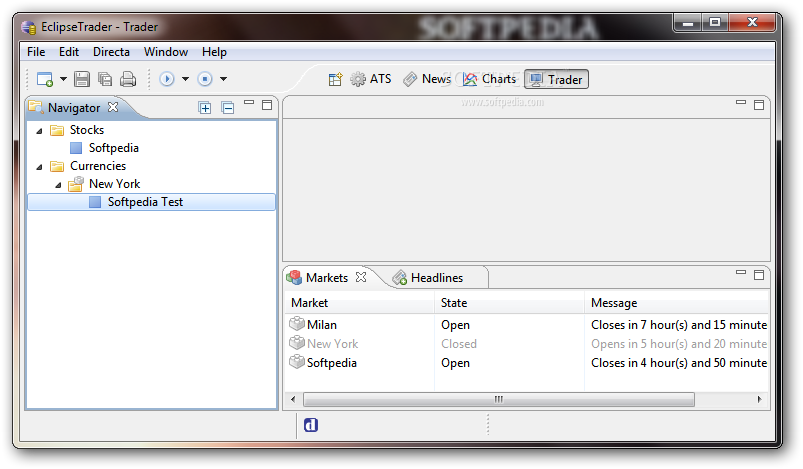Click message 'Closes in 4 hour(s) and 50 minute'
803x469 pixels.
click(679, 363)
